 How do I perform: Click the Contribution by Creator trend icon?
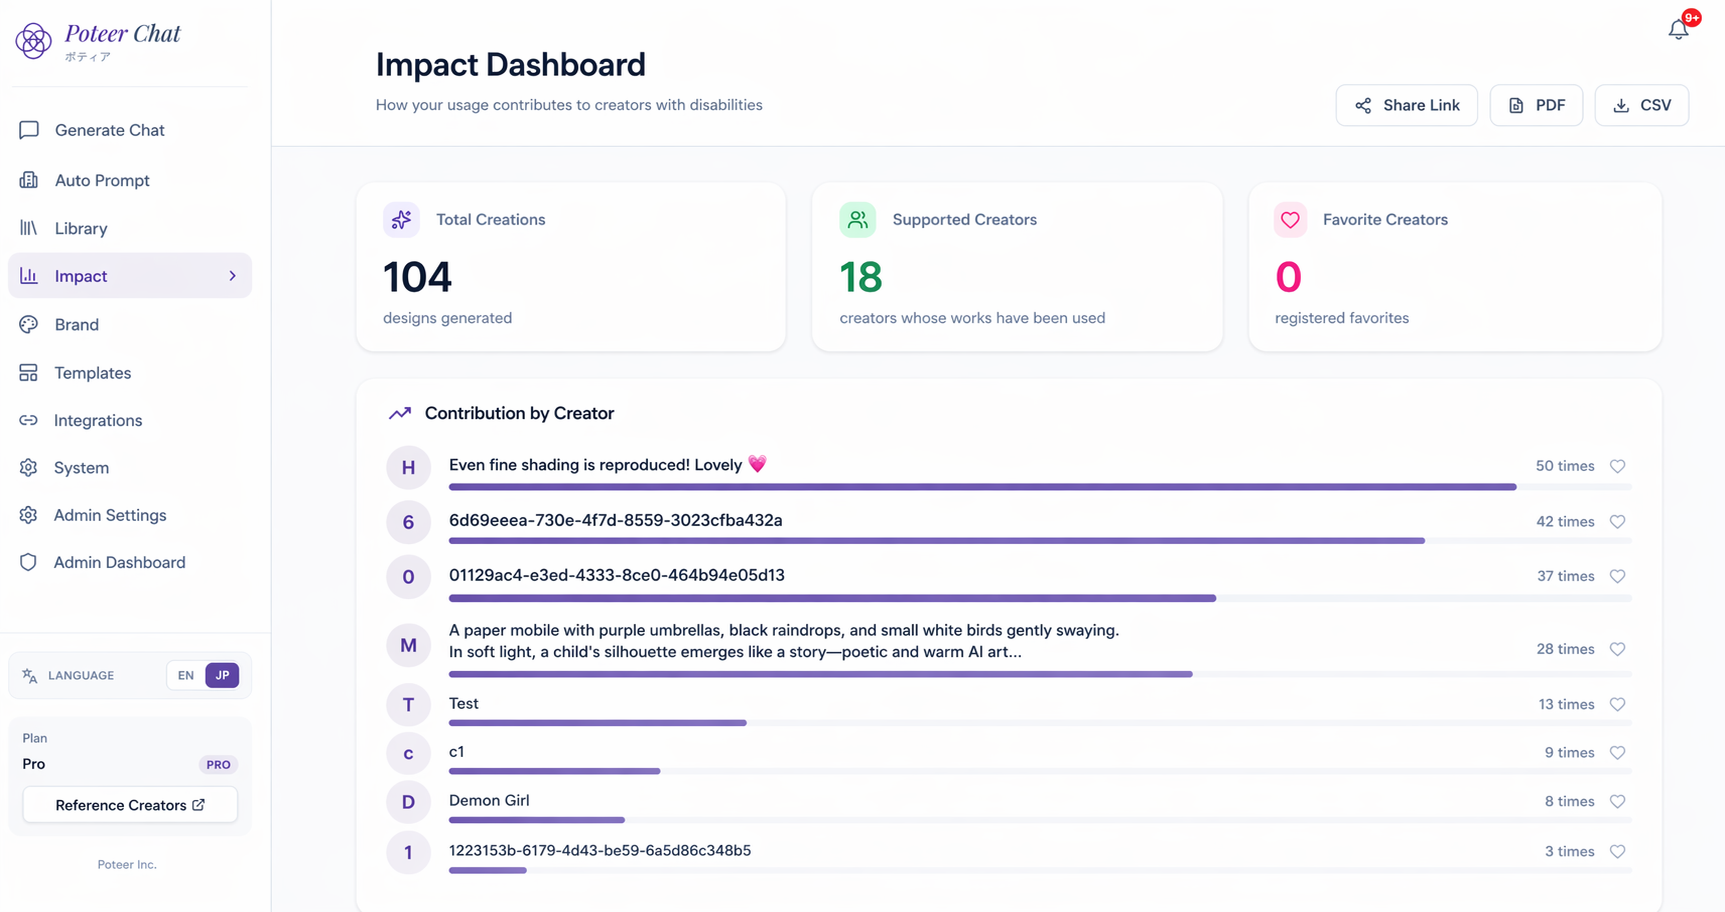(400, 413)
